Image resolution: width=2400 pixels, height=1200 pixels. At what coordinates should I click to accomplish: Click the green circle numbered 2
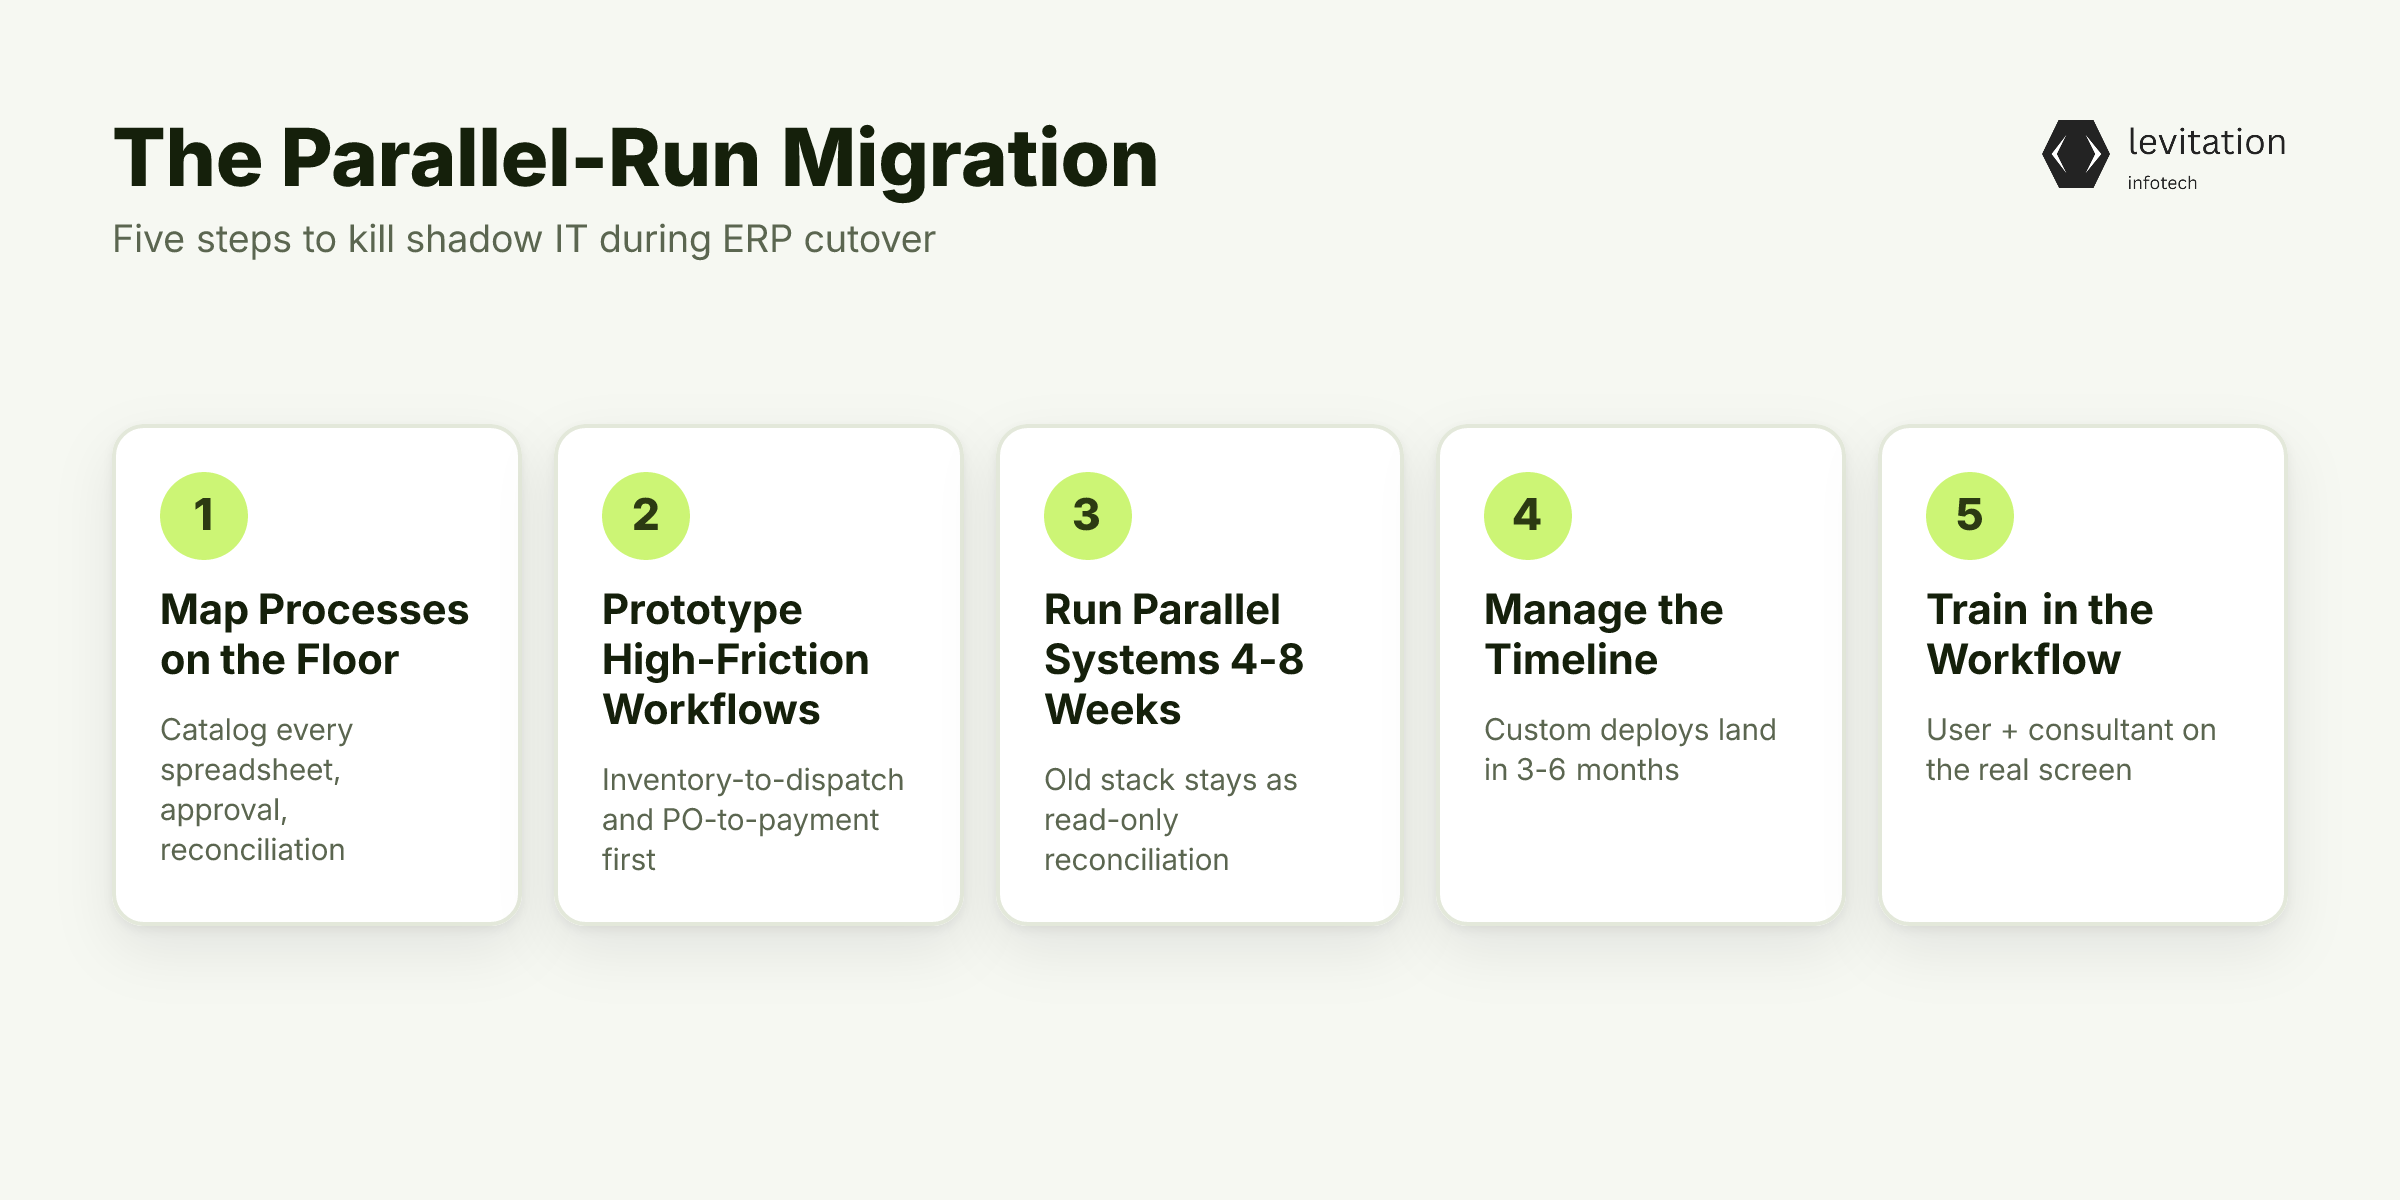click(x=646, y=516)
